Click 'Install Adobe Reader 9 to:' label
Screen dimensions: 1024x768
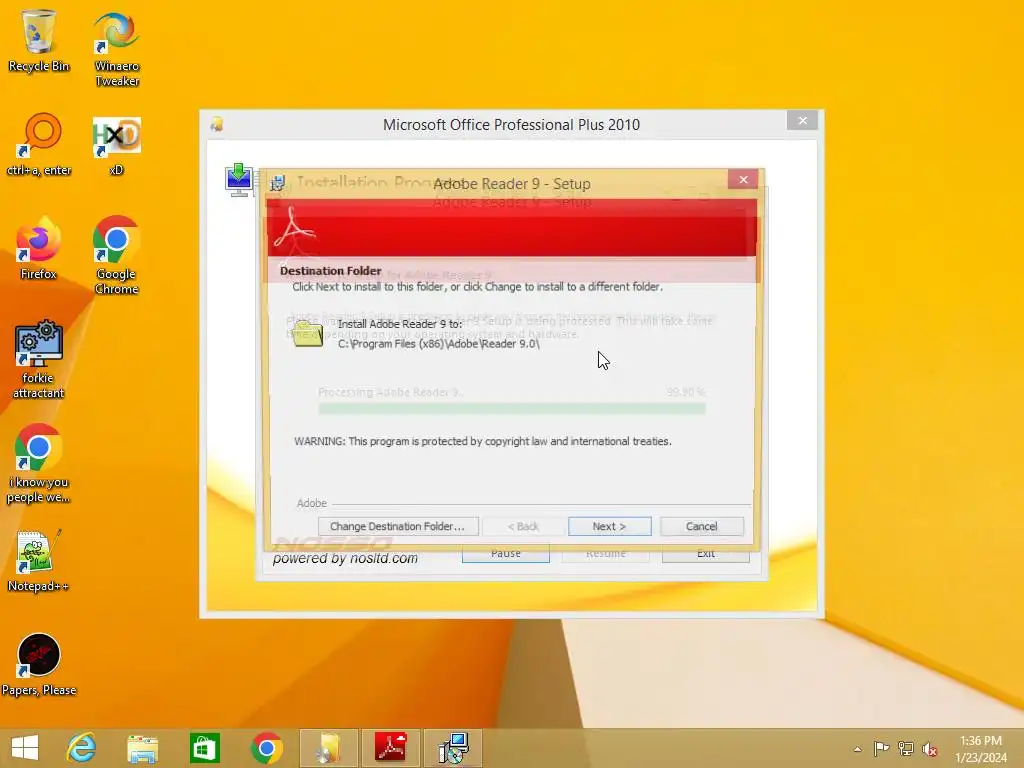(x=400, y=324)
